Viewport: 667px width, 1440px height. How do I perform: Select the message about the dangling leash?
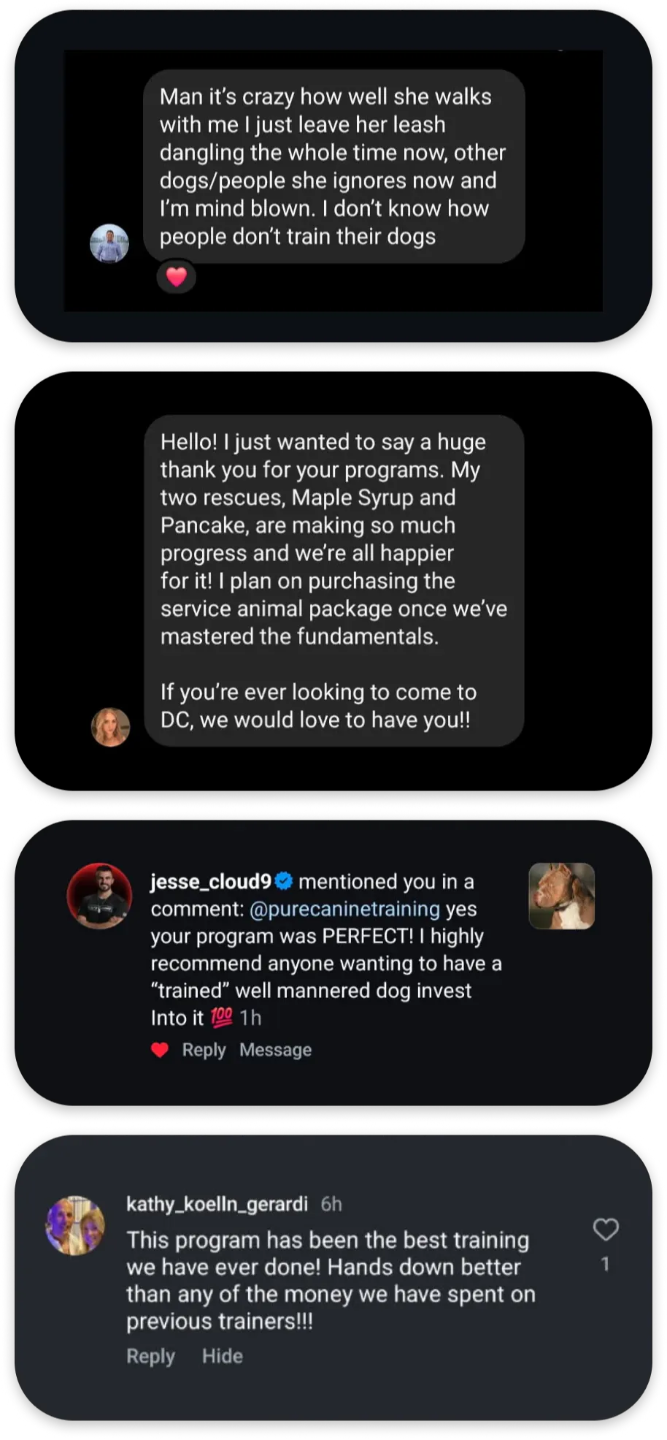coord(334,166)
